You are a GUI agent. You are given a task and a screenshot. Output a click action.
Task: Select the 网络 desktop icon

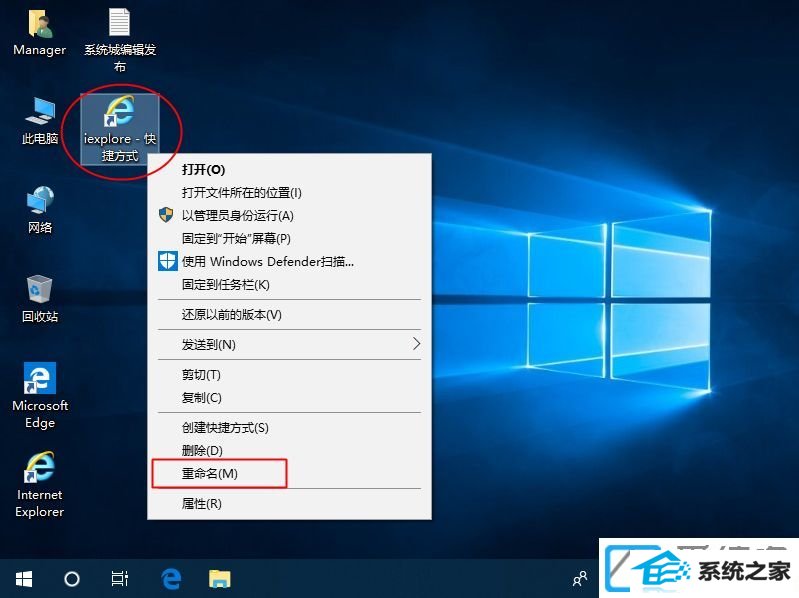tap(40, 210)
